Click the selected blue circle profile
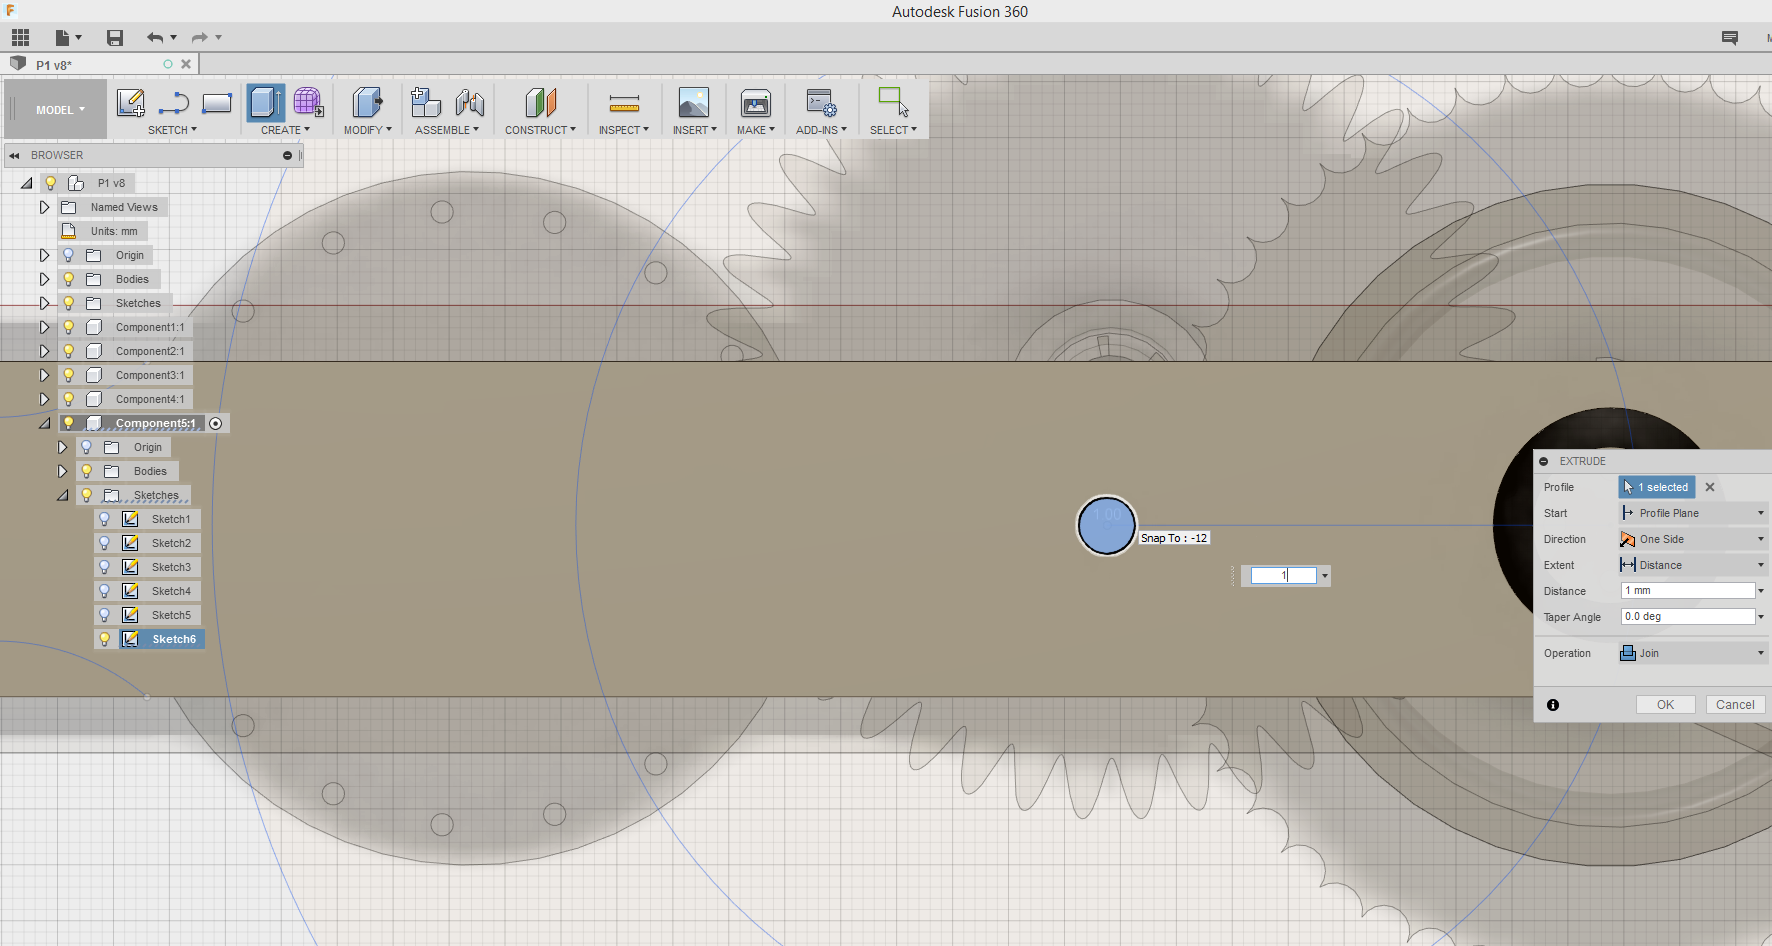1772x946 pixels. point(1106,525)
